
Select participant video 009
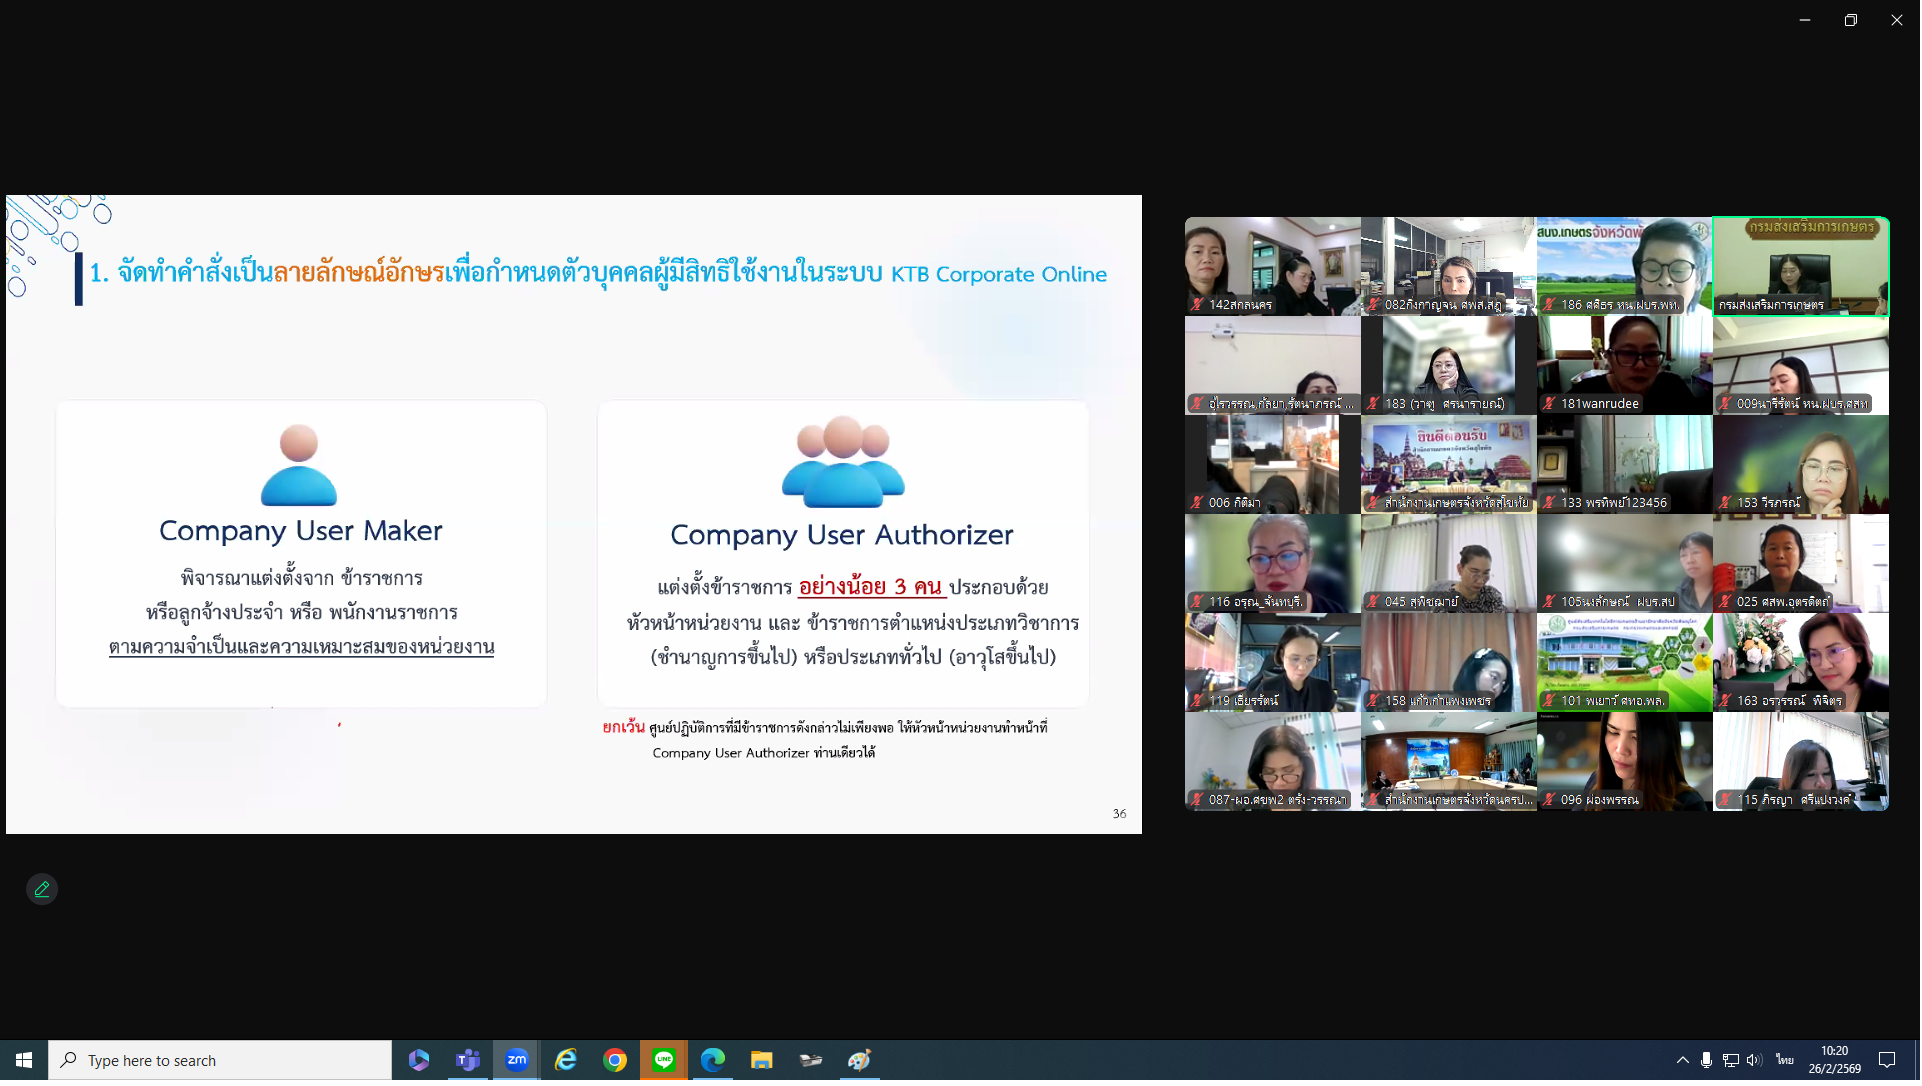coord(1801,365)
